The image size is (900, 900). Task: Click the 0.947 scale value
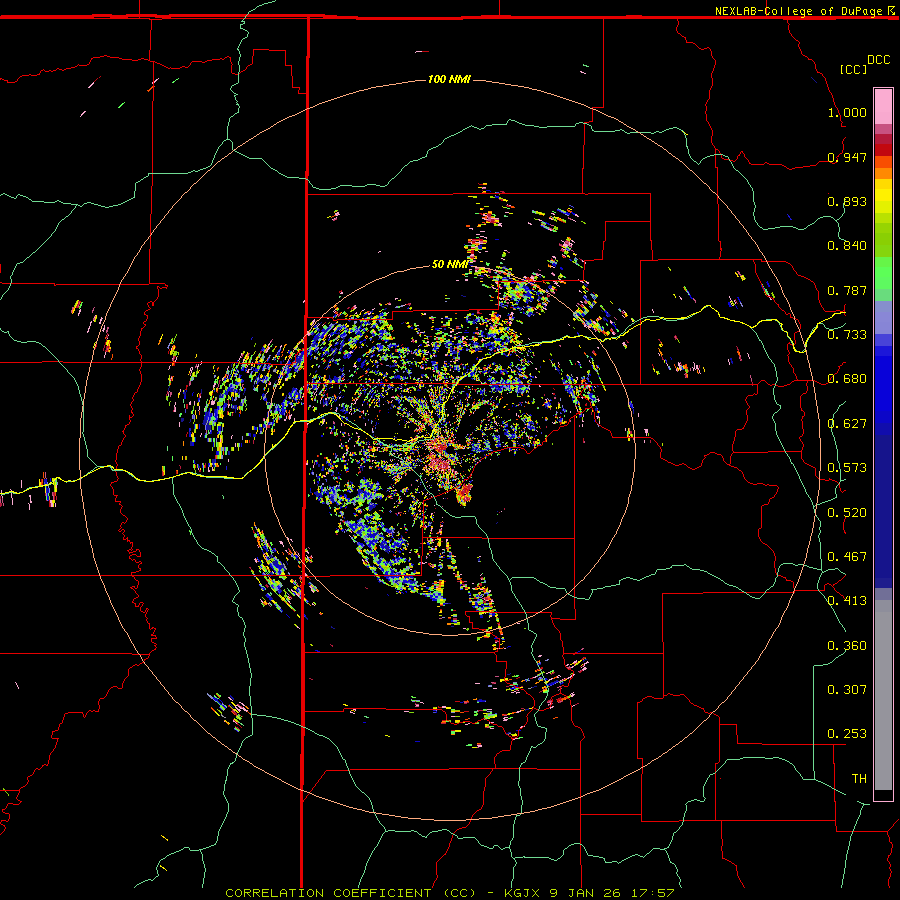point(847,157)
